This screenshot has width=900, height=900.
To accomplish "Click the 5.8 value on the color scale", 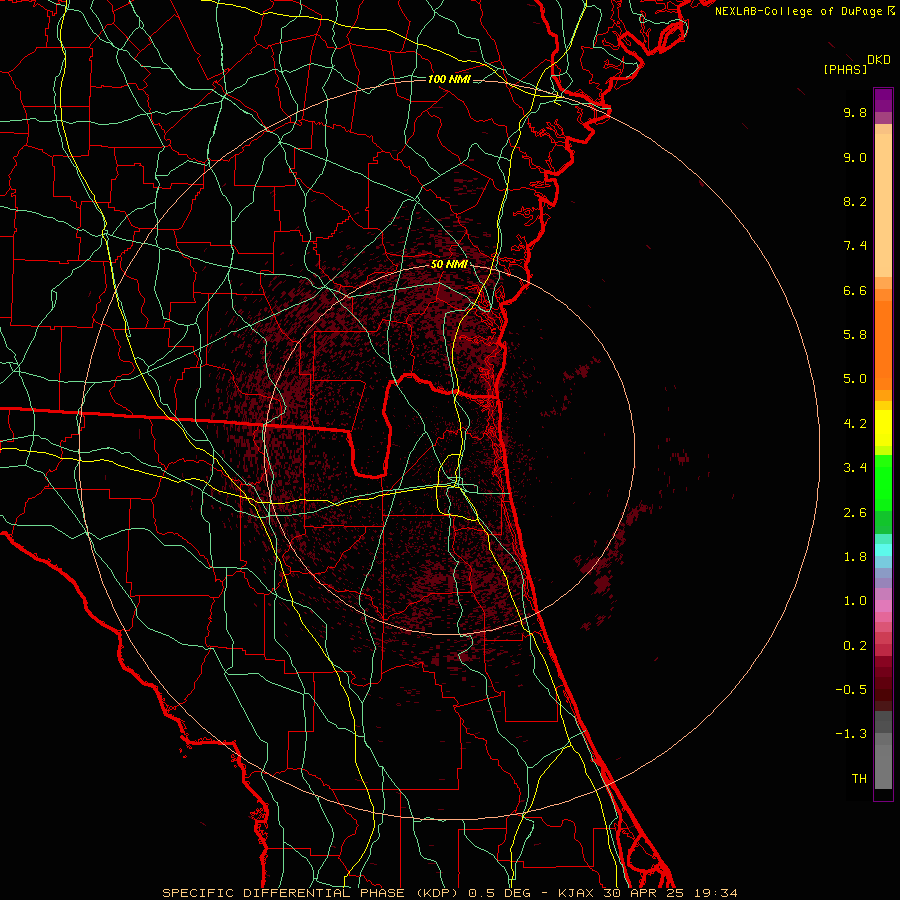I will tap(855, 335).
